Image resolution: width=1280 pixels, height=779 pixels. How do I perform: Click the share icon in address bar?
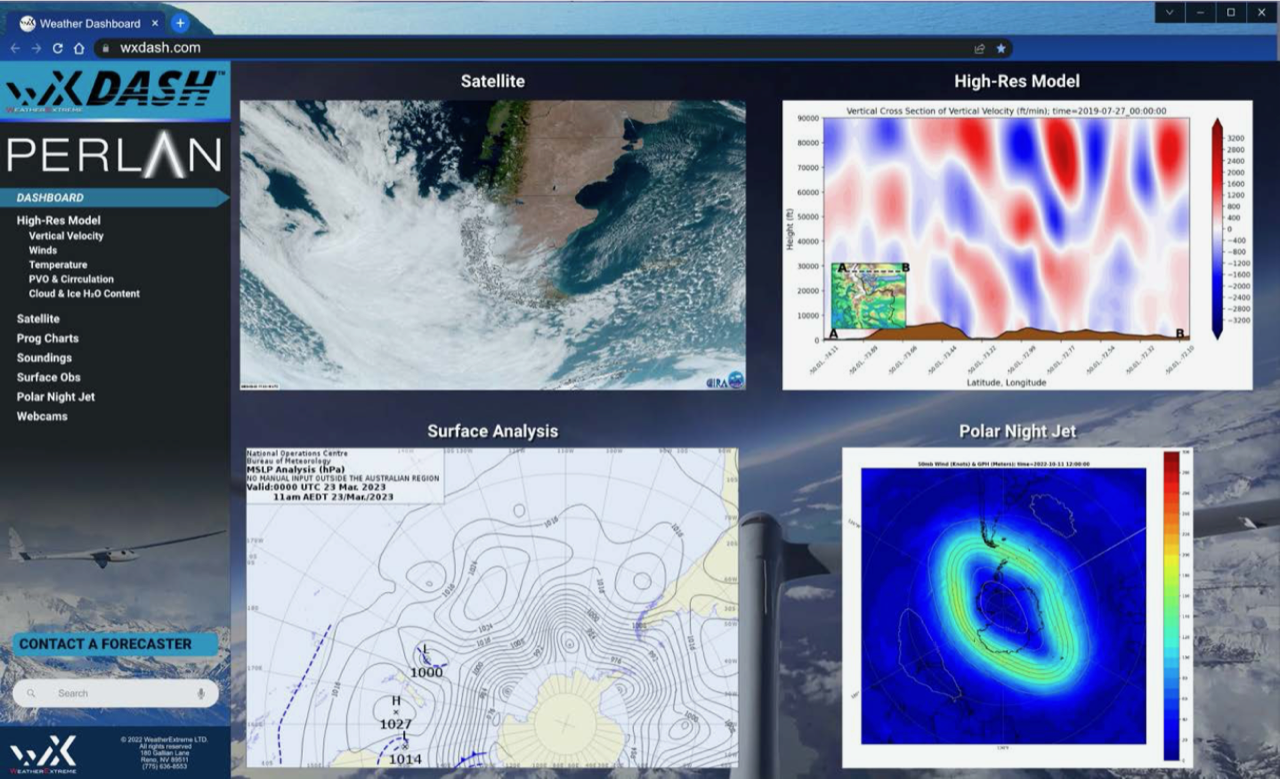point(979,48)
